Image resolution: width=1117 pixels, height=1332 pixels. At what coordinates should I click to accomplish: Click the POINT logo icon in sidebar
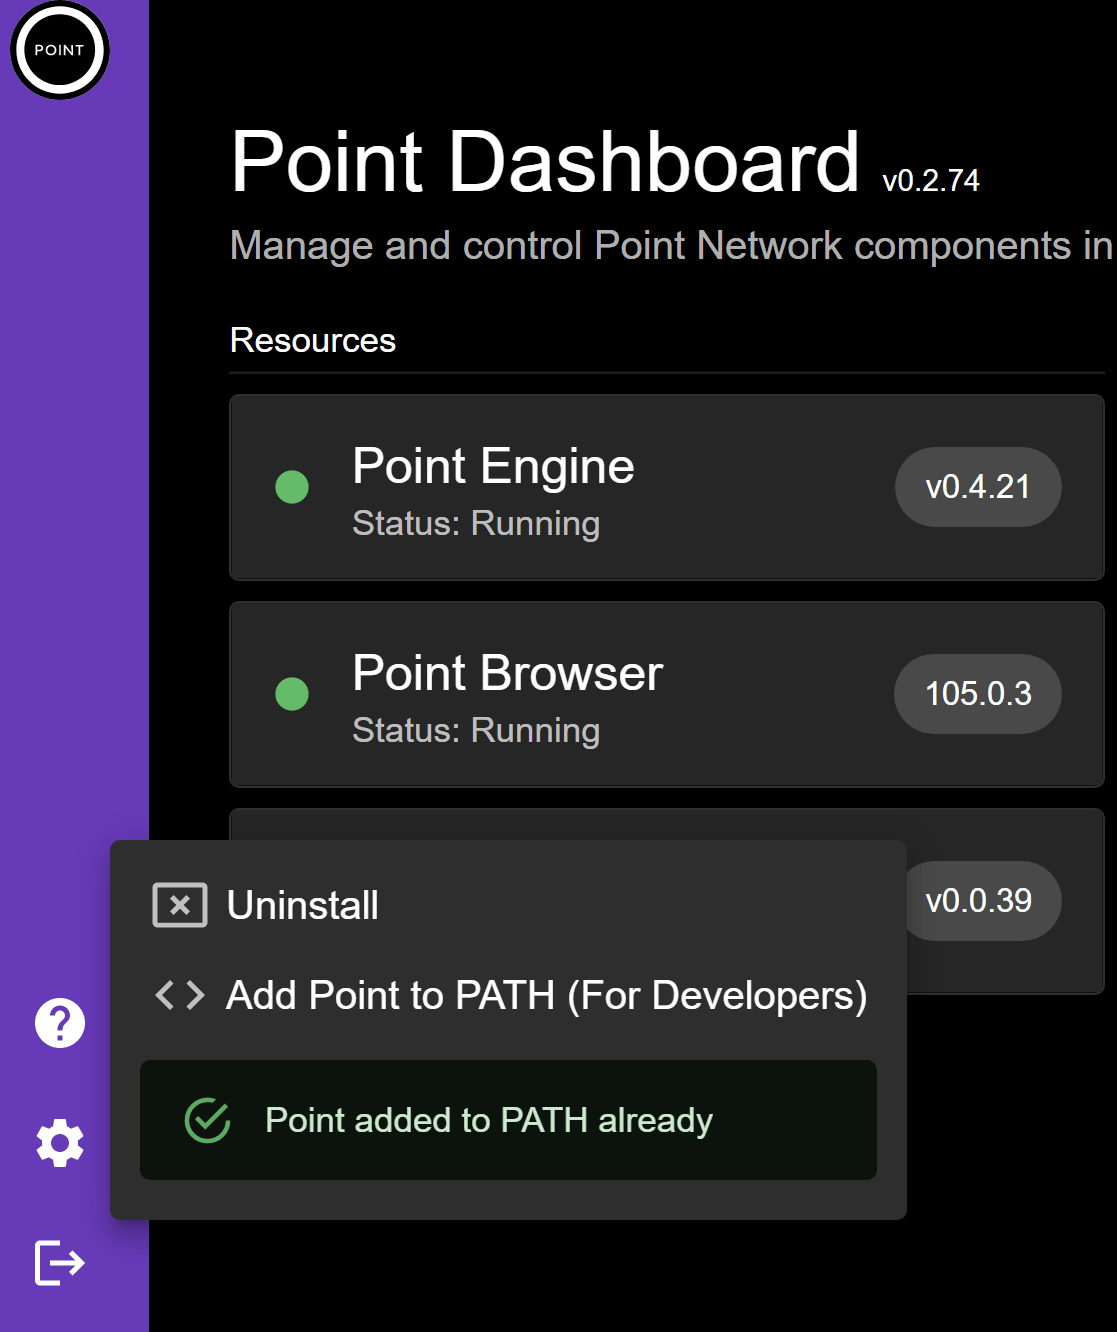point(59,50)
